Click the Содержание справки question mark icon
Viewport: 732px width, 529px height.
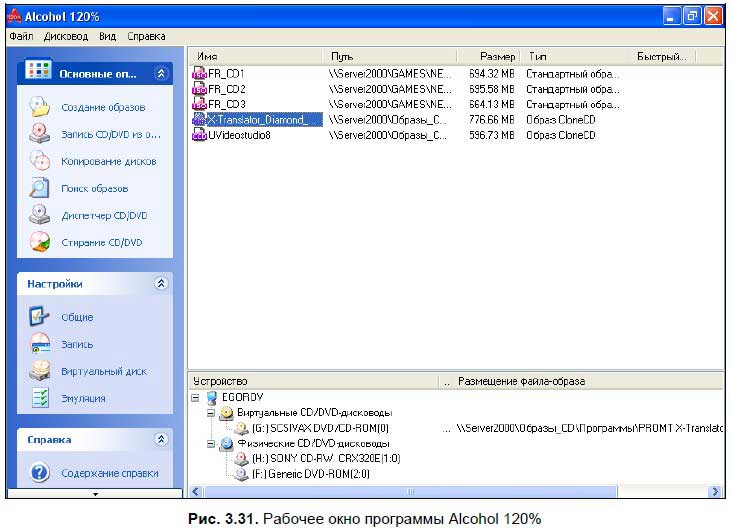click(x=40, y=473)
